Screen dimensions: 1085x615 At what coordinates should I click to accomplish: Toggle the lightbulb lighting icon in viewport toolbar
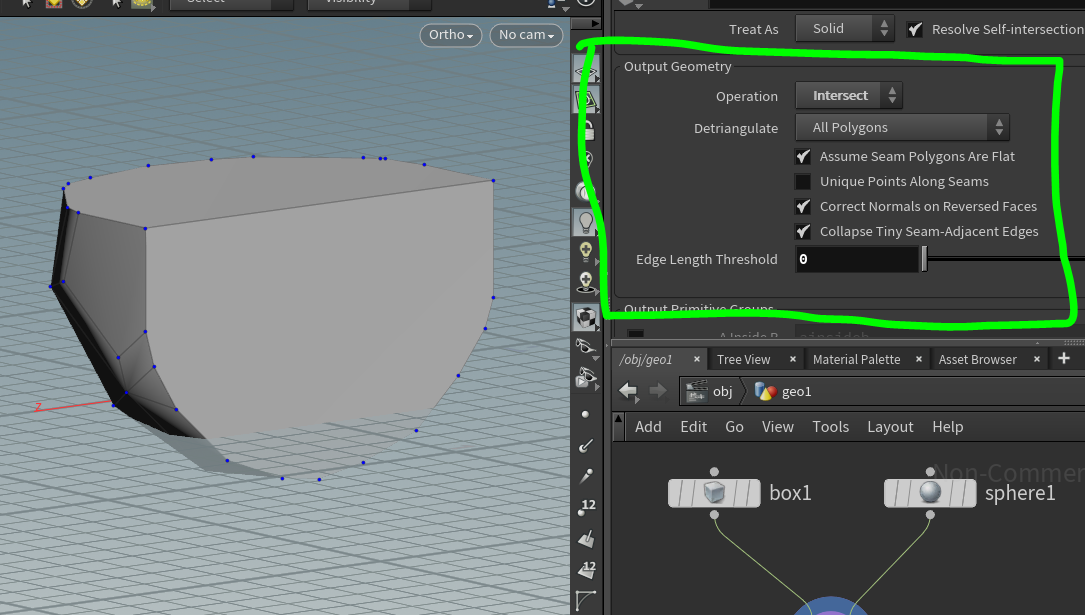coord(586,221)
